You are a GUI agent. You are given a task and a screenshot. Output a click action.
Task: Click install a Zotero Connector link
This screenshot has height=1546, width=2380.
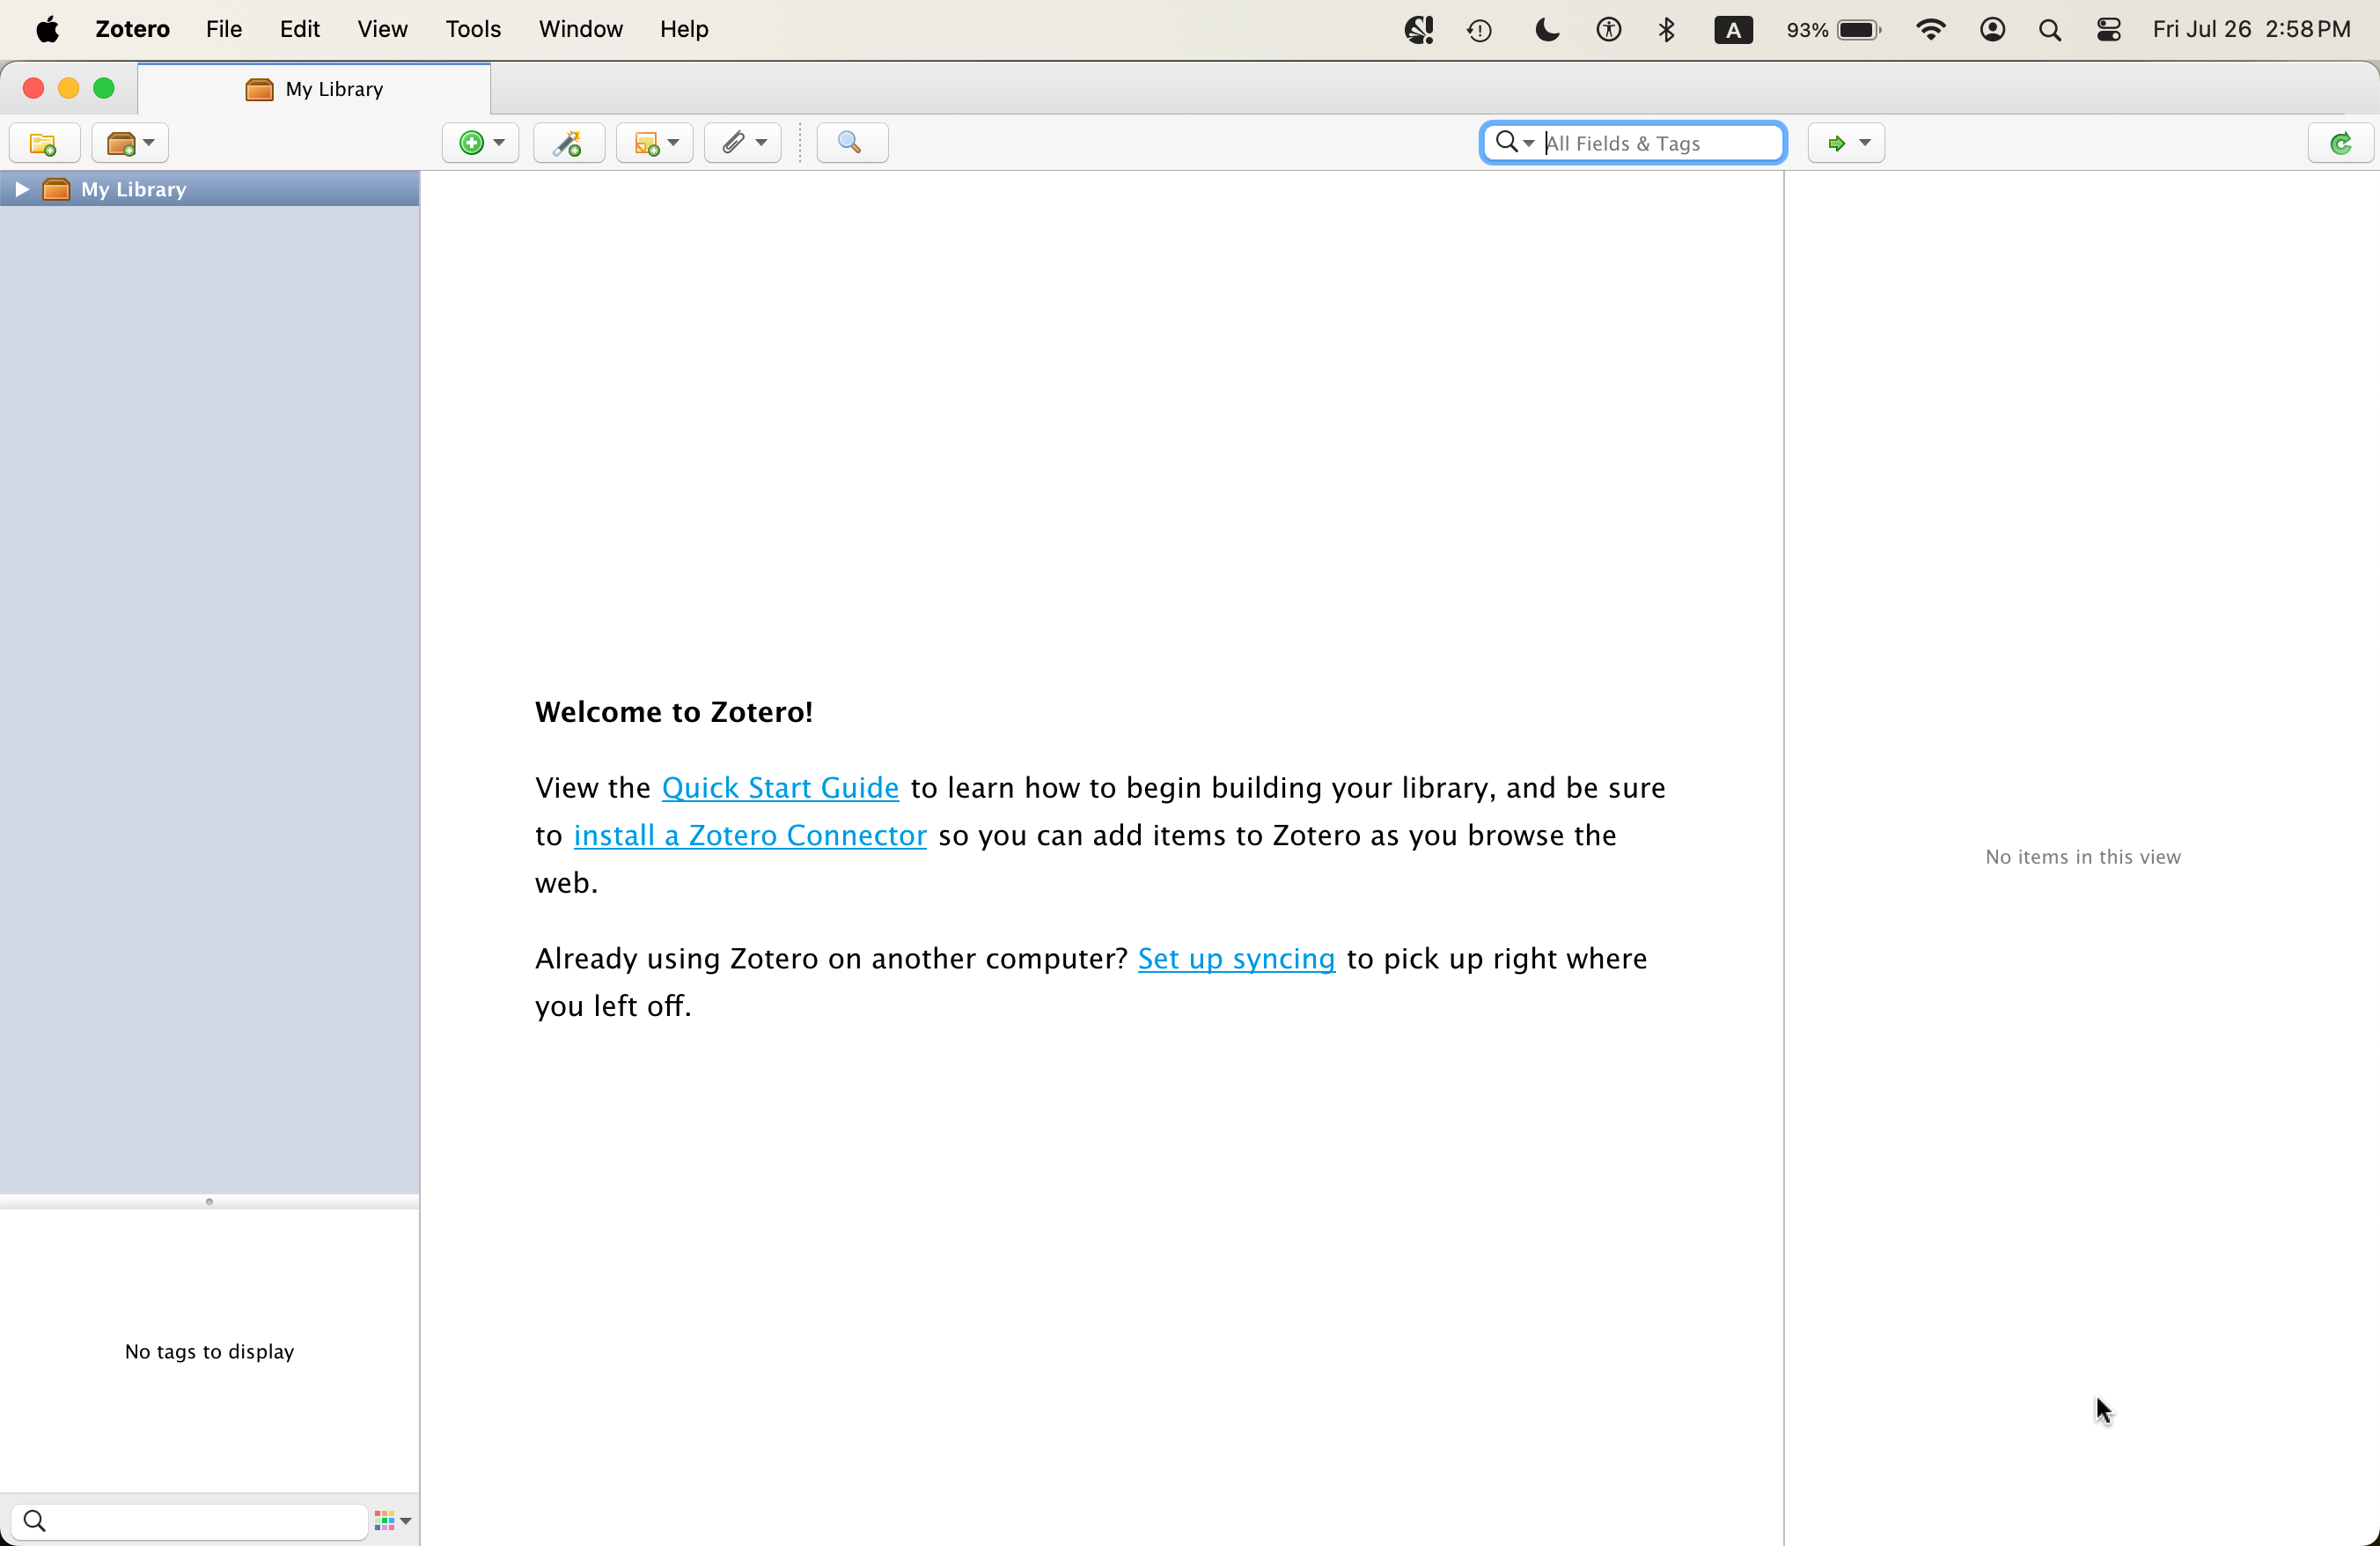tap(750, 835)
